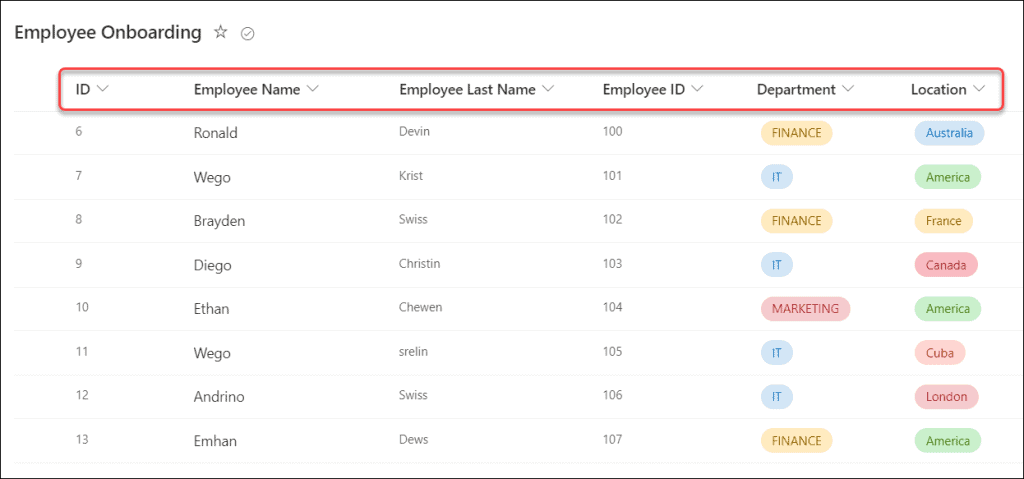The image size is (1024, 479).
Task: Select Employee ID value 101
Action: pyautogui.click(x=613, y=175)
